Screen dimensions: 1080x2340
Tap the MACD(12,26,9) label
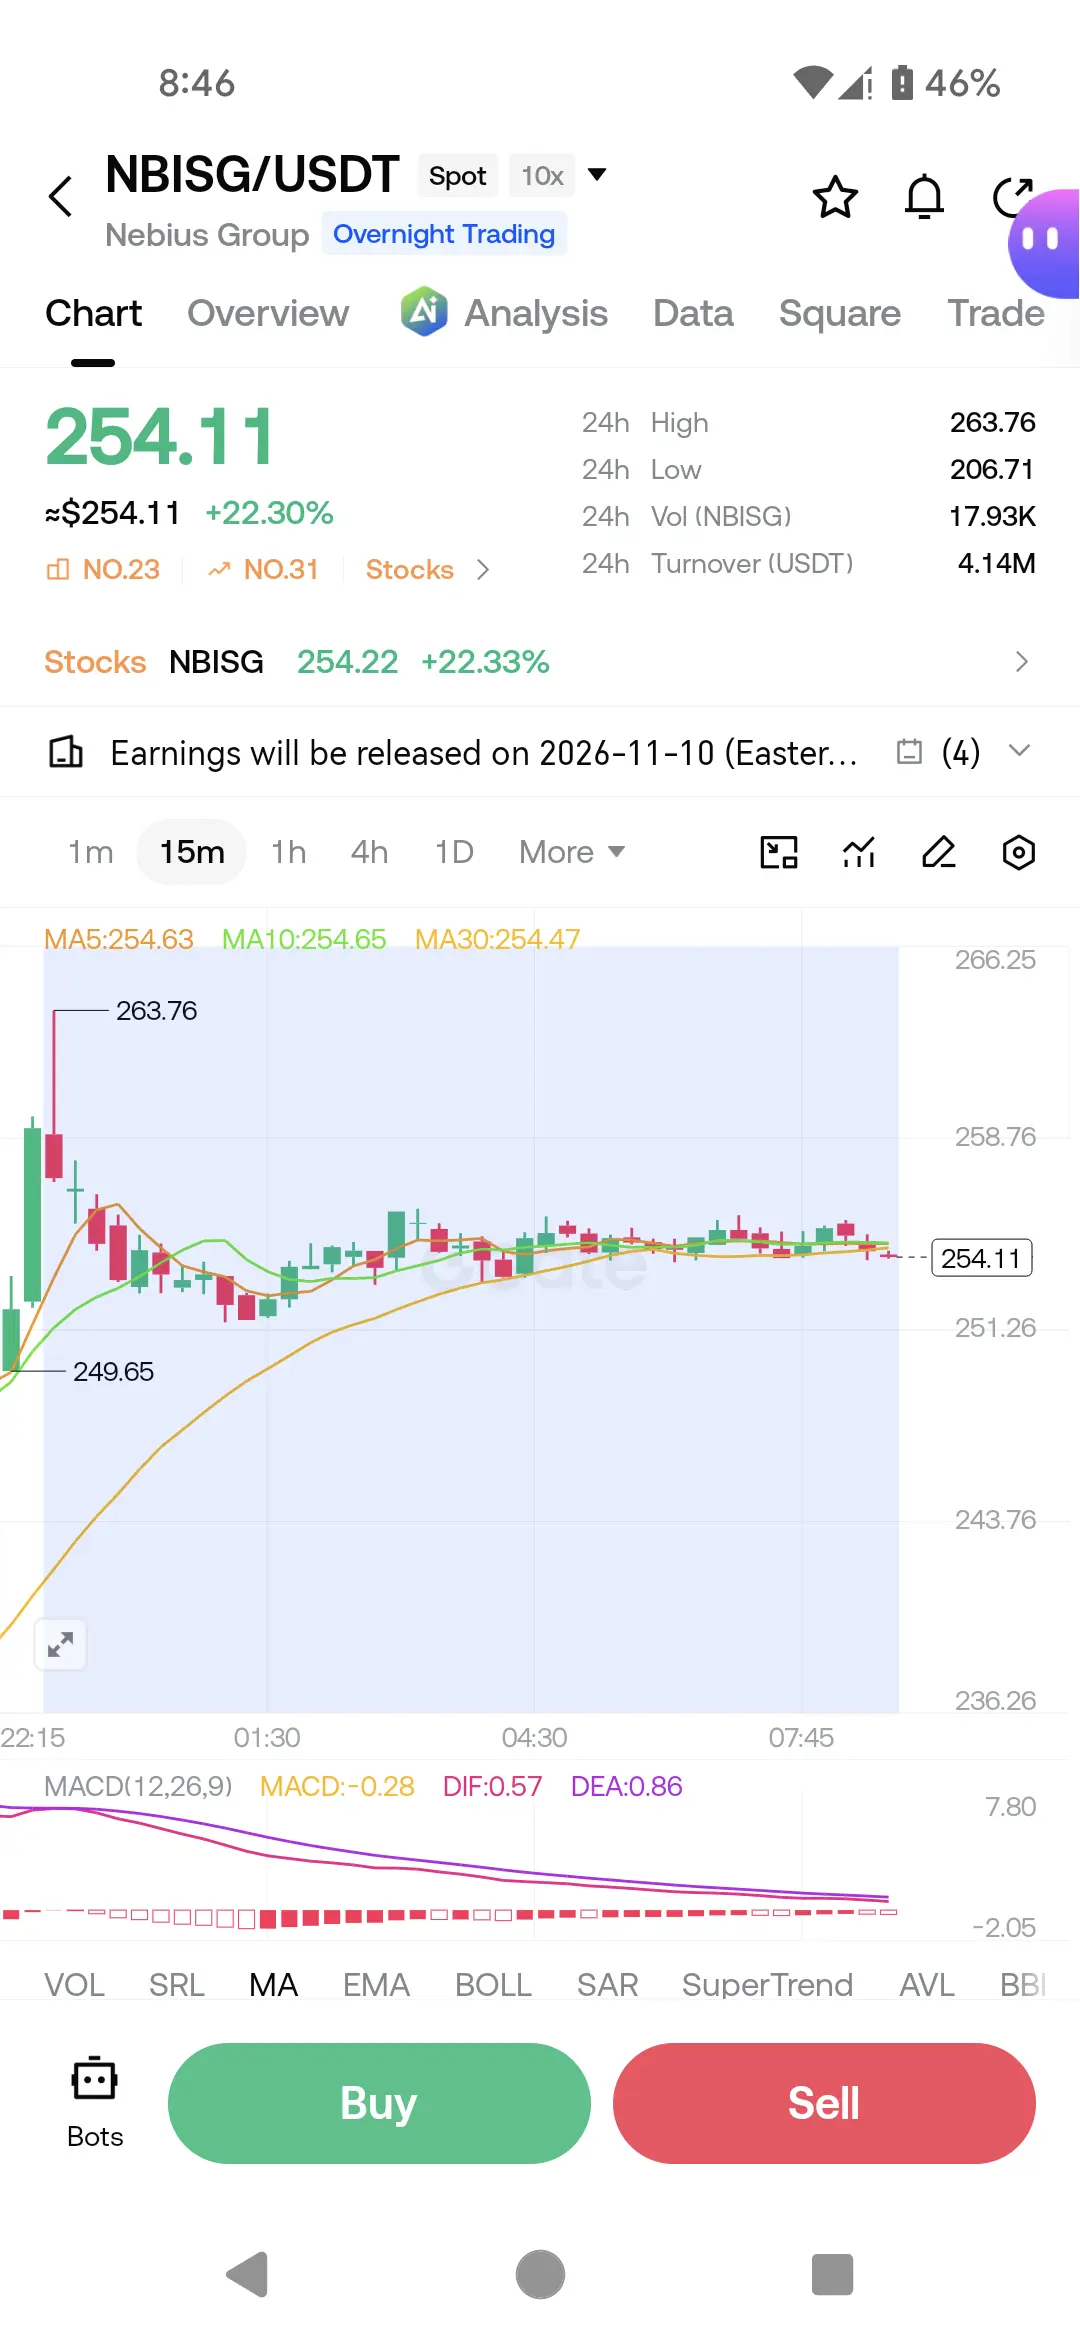coord(138,1786)
